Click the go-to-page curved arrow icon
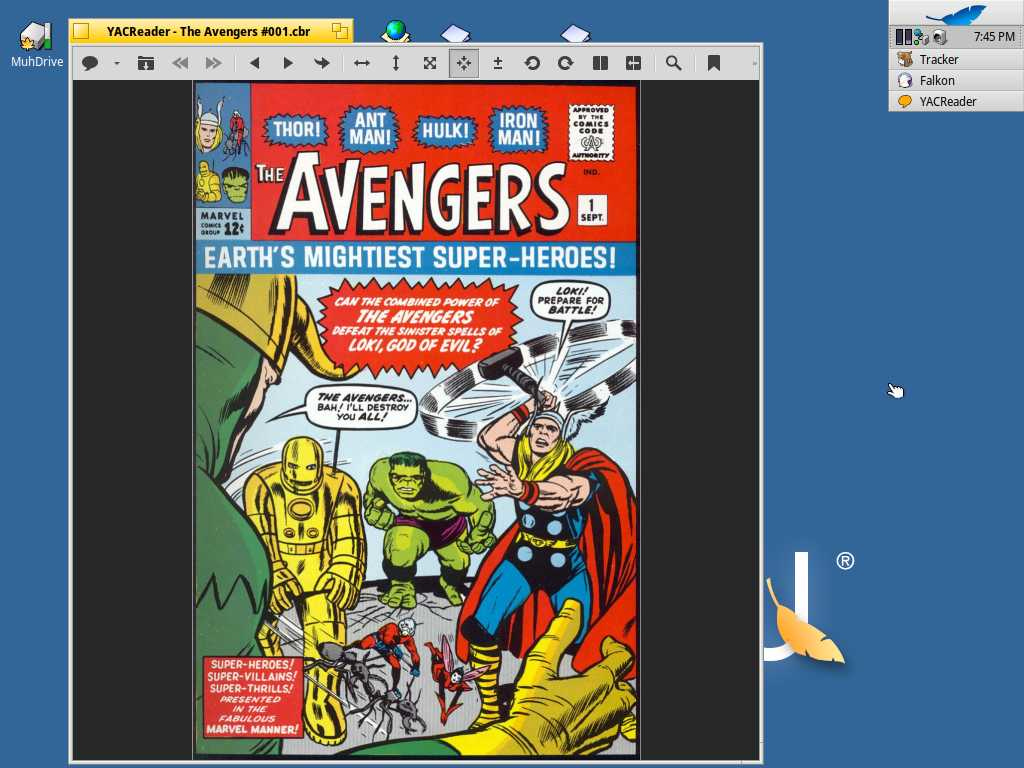Viewport: 1024px width, 768px height. point(321,63)
